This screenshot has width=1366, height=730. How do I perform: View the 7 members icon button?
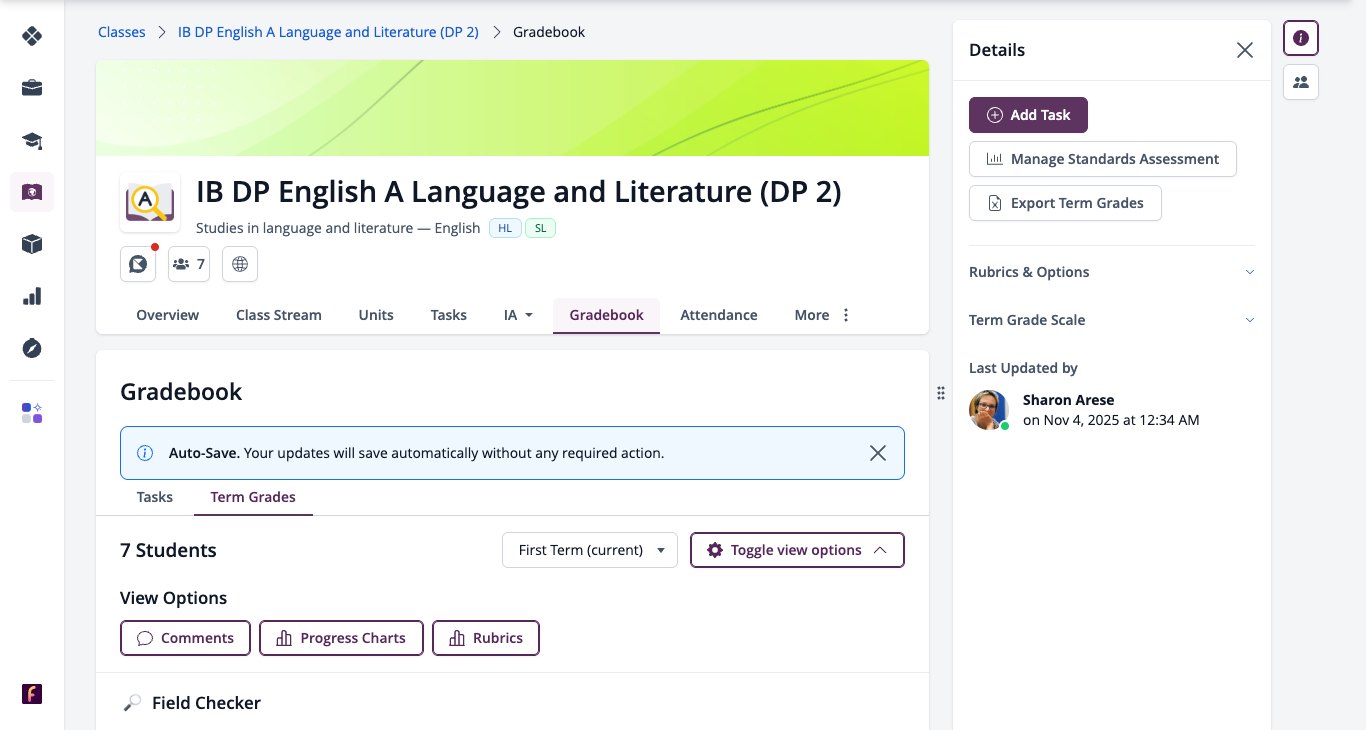coord(189,264)
